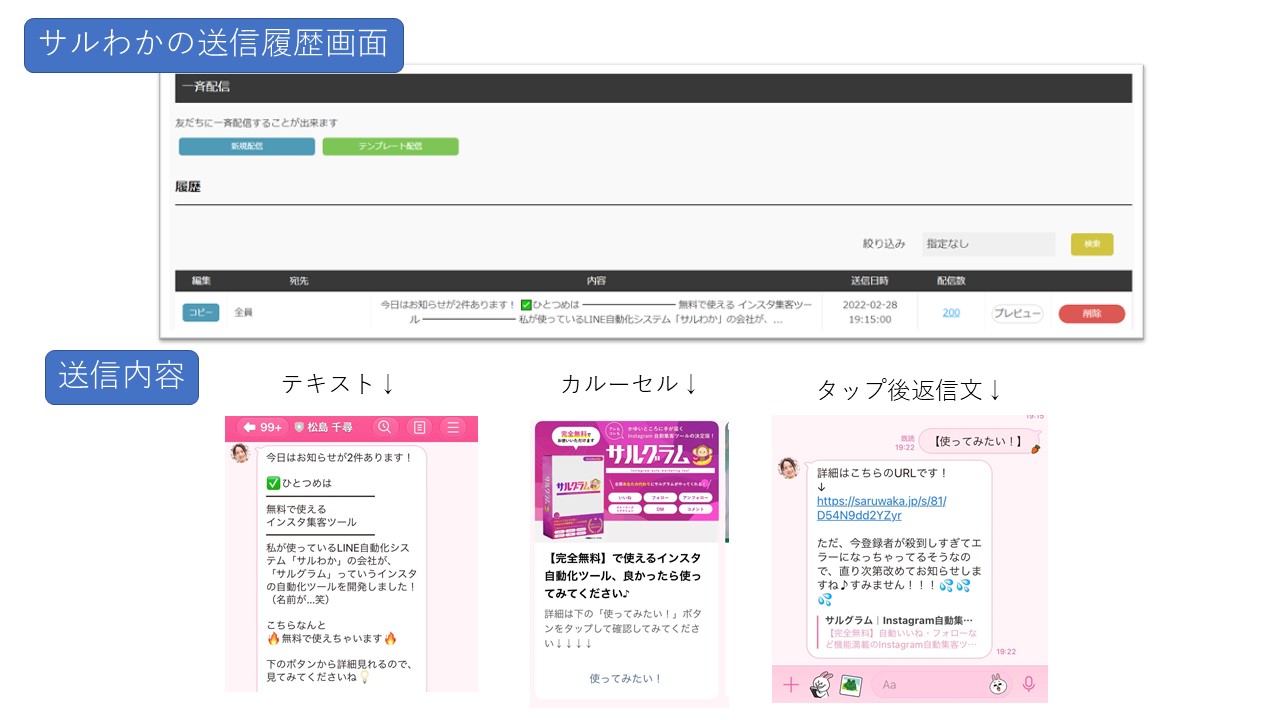Tap 使ってみたい！ on the carousel card
1280x720 pixels.
coord(626,678)
